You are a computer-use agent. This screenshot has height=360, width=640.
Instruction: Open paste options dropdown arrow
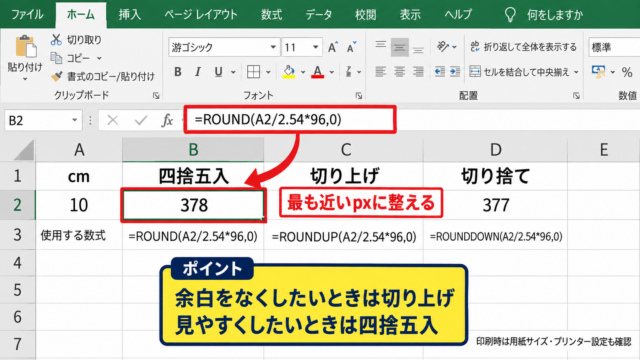coord(25,78)
